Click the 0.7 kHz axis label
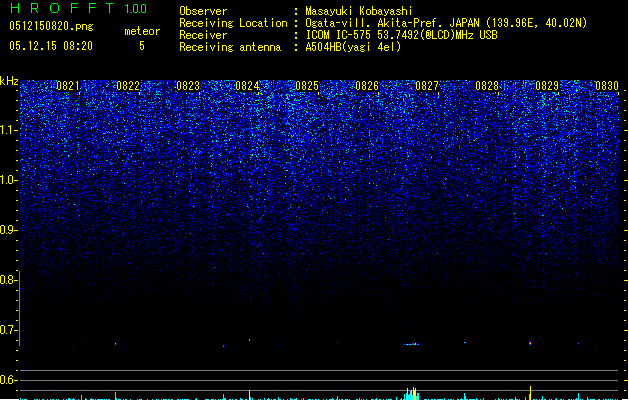This screenshot has width=629, height=400. (8, 330)
